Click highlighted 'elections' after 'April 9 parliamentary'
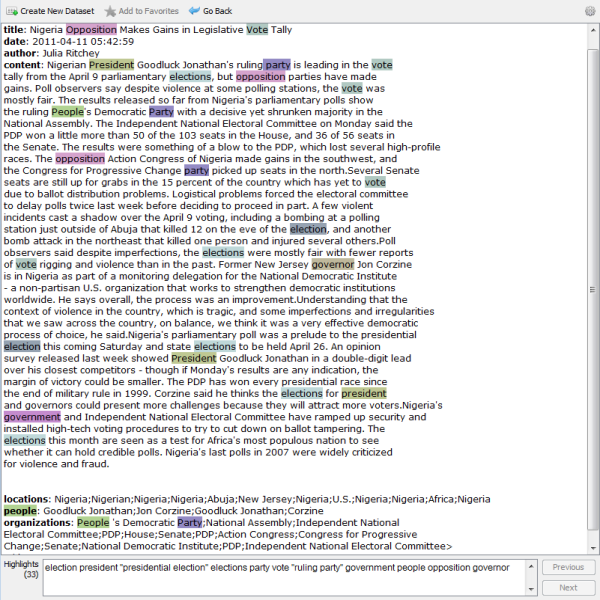 [x=190, y=77]
